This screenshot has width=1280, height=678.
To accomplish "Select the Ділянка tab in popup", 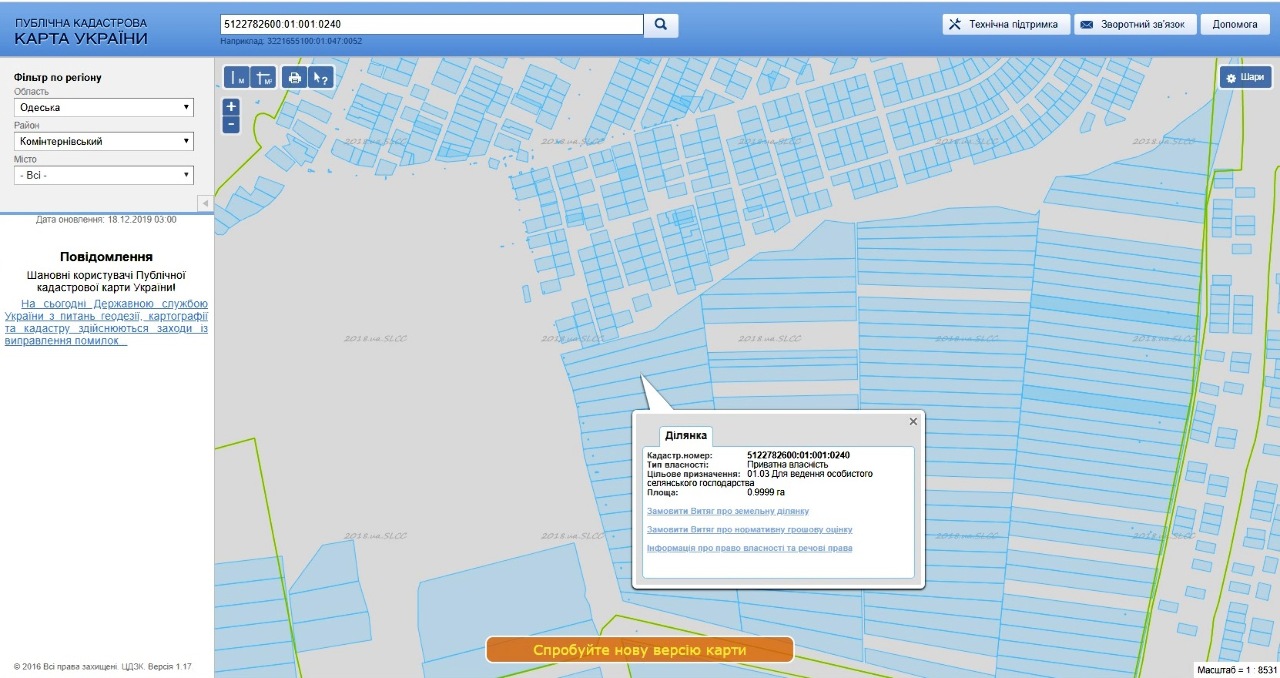I will pyautogui.click(x=686, y=436).
